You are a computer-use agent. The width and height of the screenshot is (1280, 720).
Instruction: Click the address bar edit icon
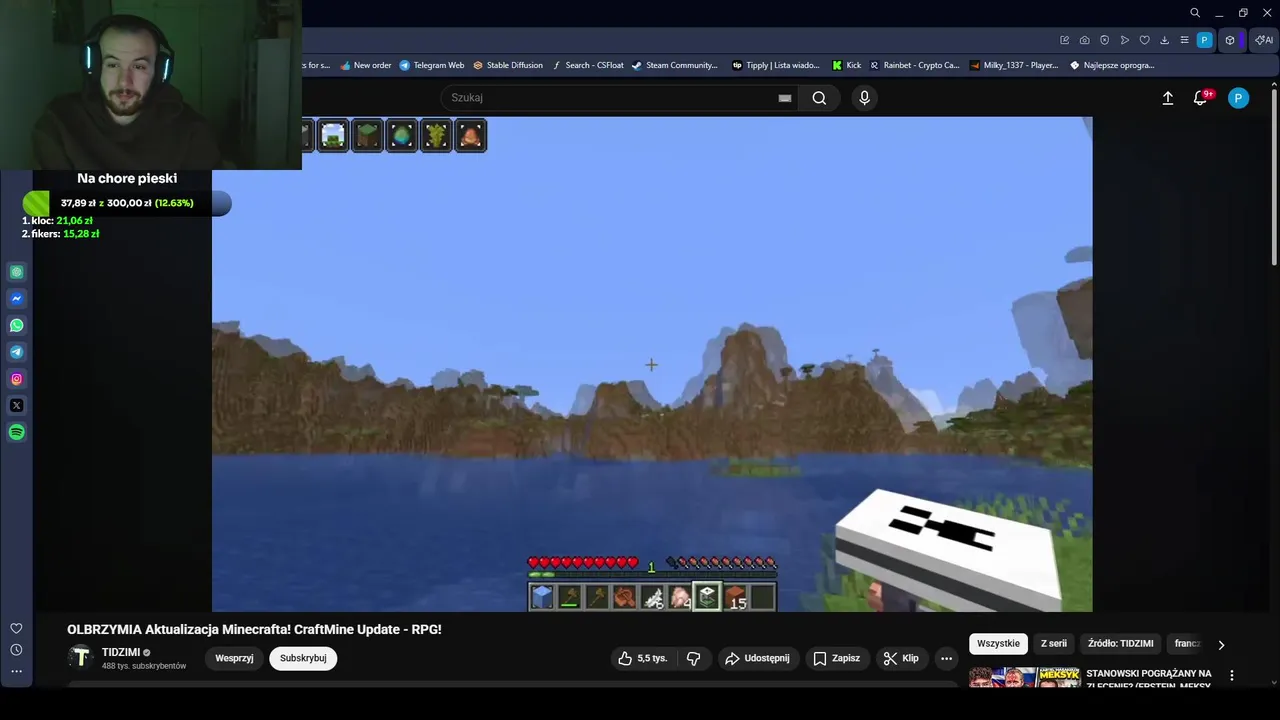pyautogui.click(x=1065, y=40)
